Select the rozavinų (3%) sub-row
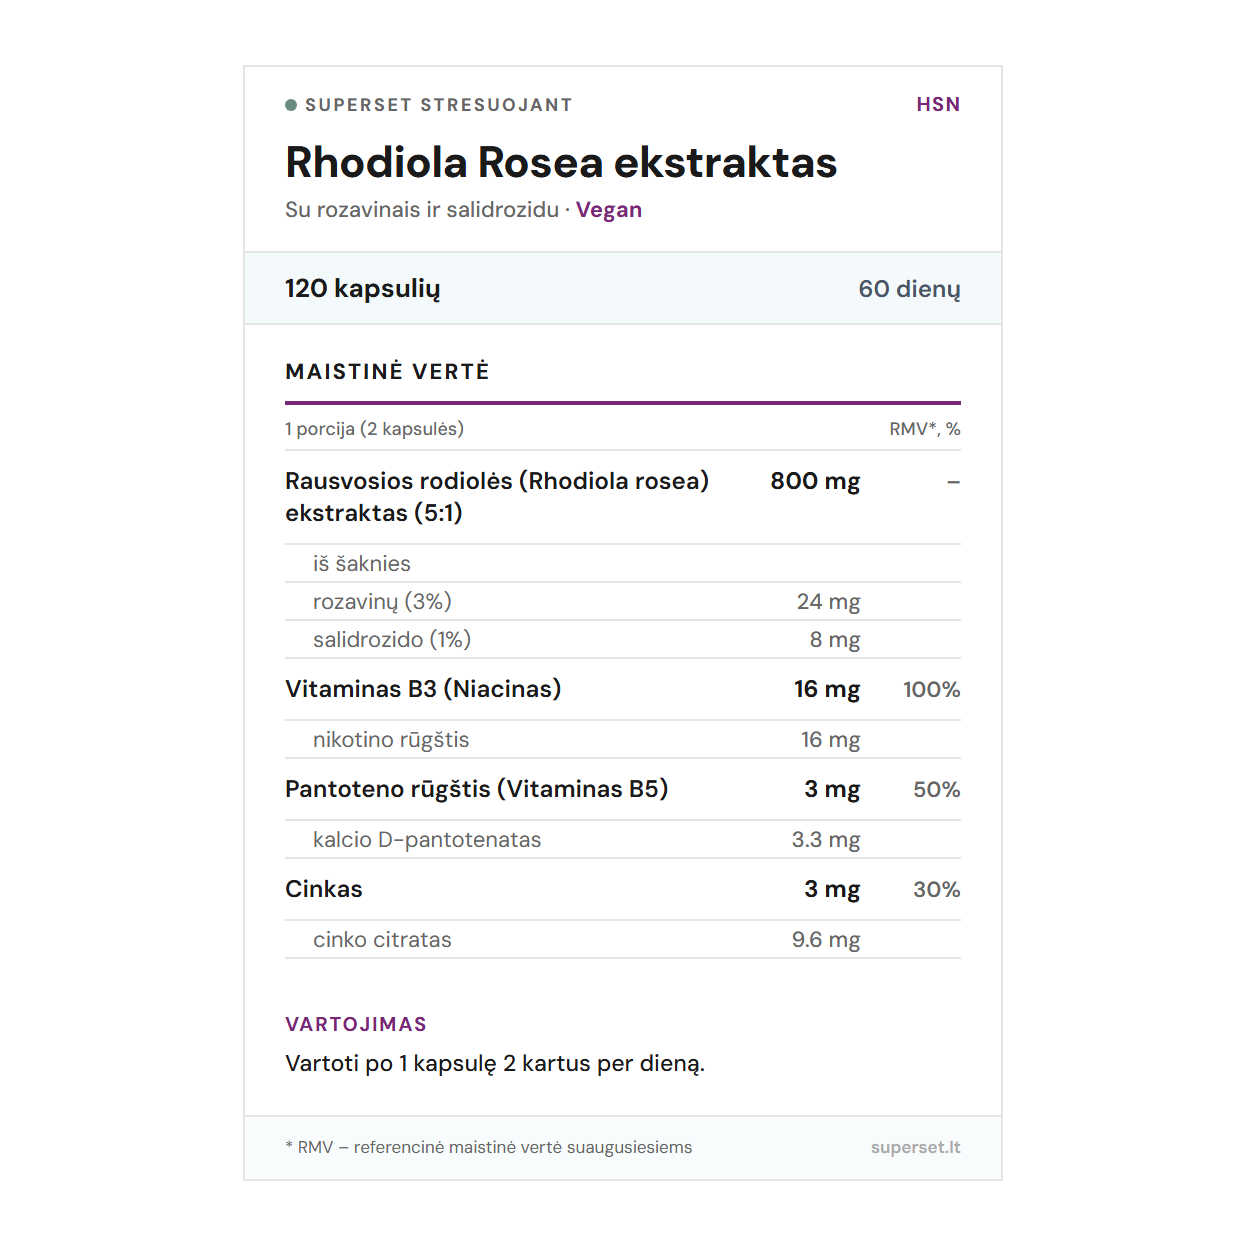The image size is (1246, 1246). click(x=382, y=602)
